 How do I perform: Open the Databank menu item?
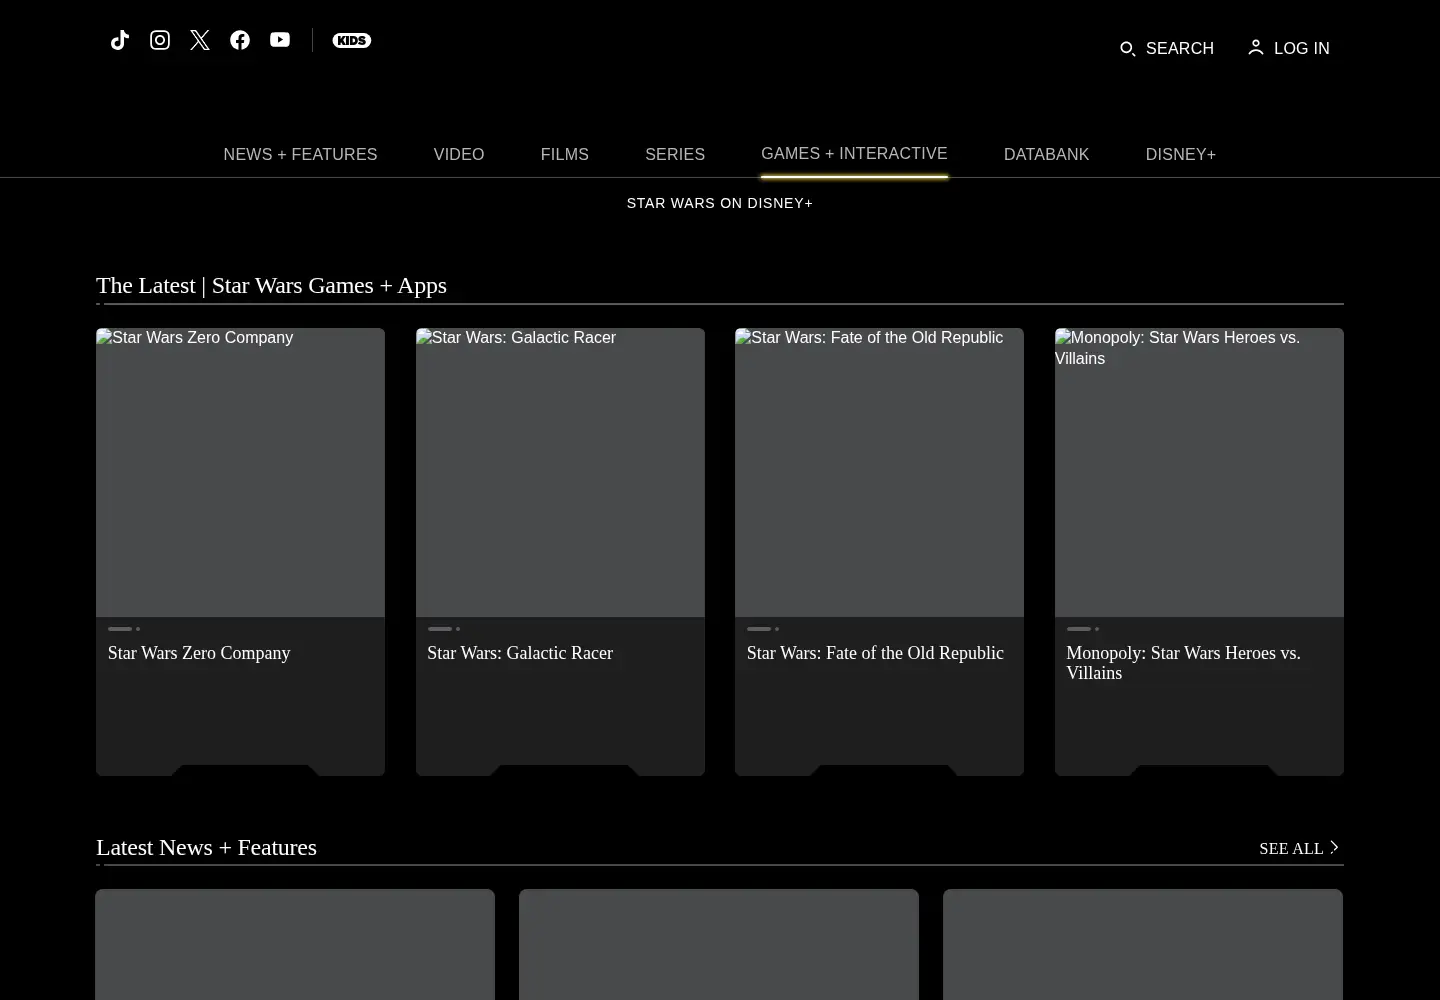pos(1047,154)
